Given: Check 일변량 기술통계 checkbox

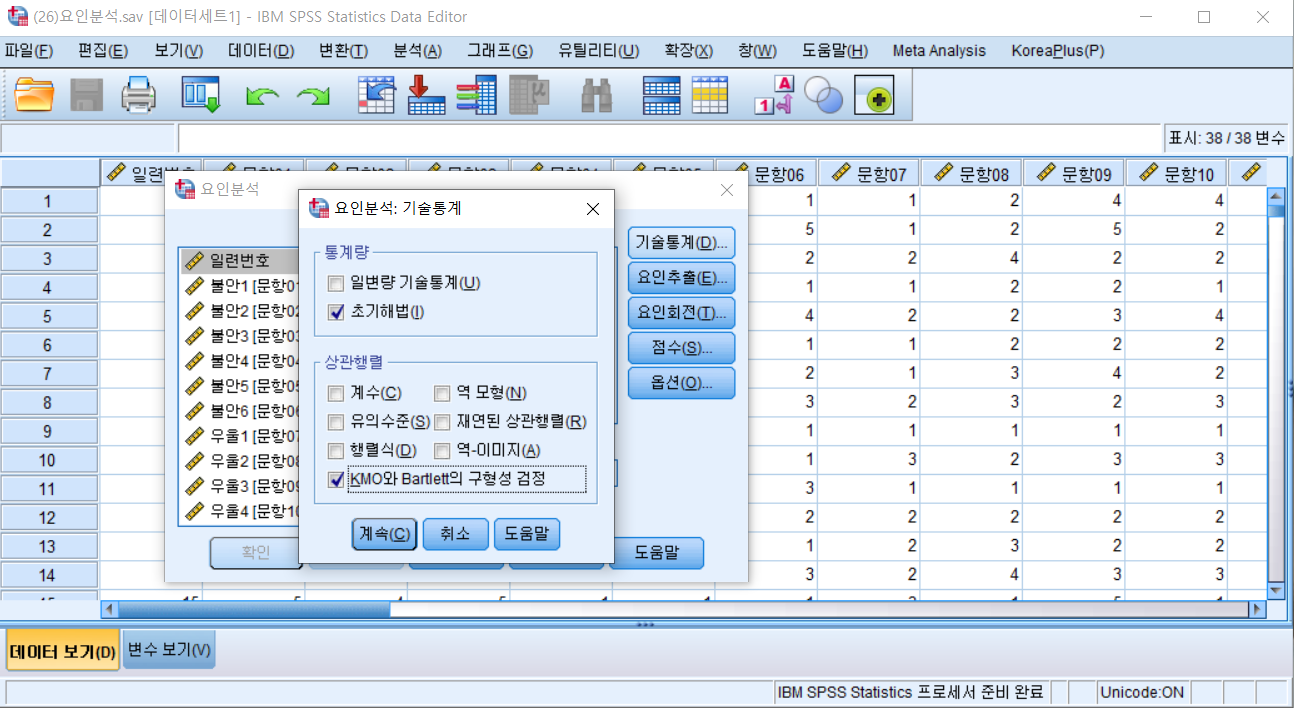Looking at the screenshot, I should (x=336, y=283).
